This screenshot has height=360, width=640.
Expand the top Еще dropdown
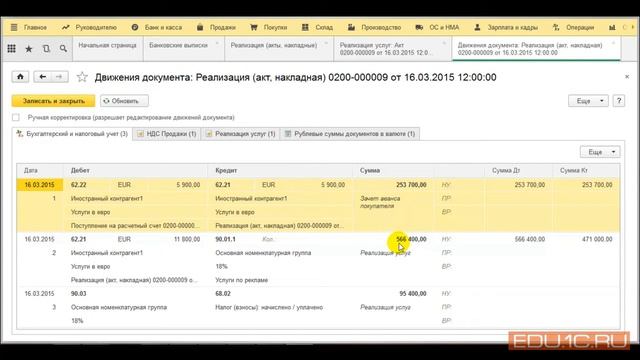[588, 101]
